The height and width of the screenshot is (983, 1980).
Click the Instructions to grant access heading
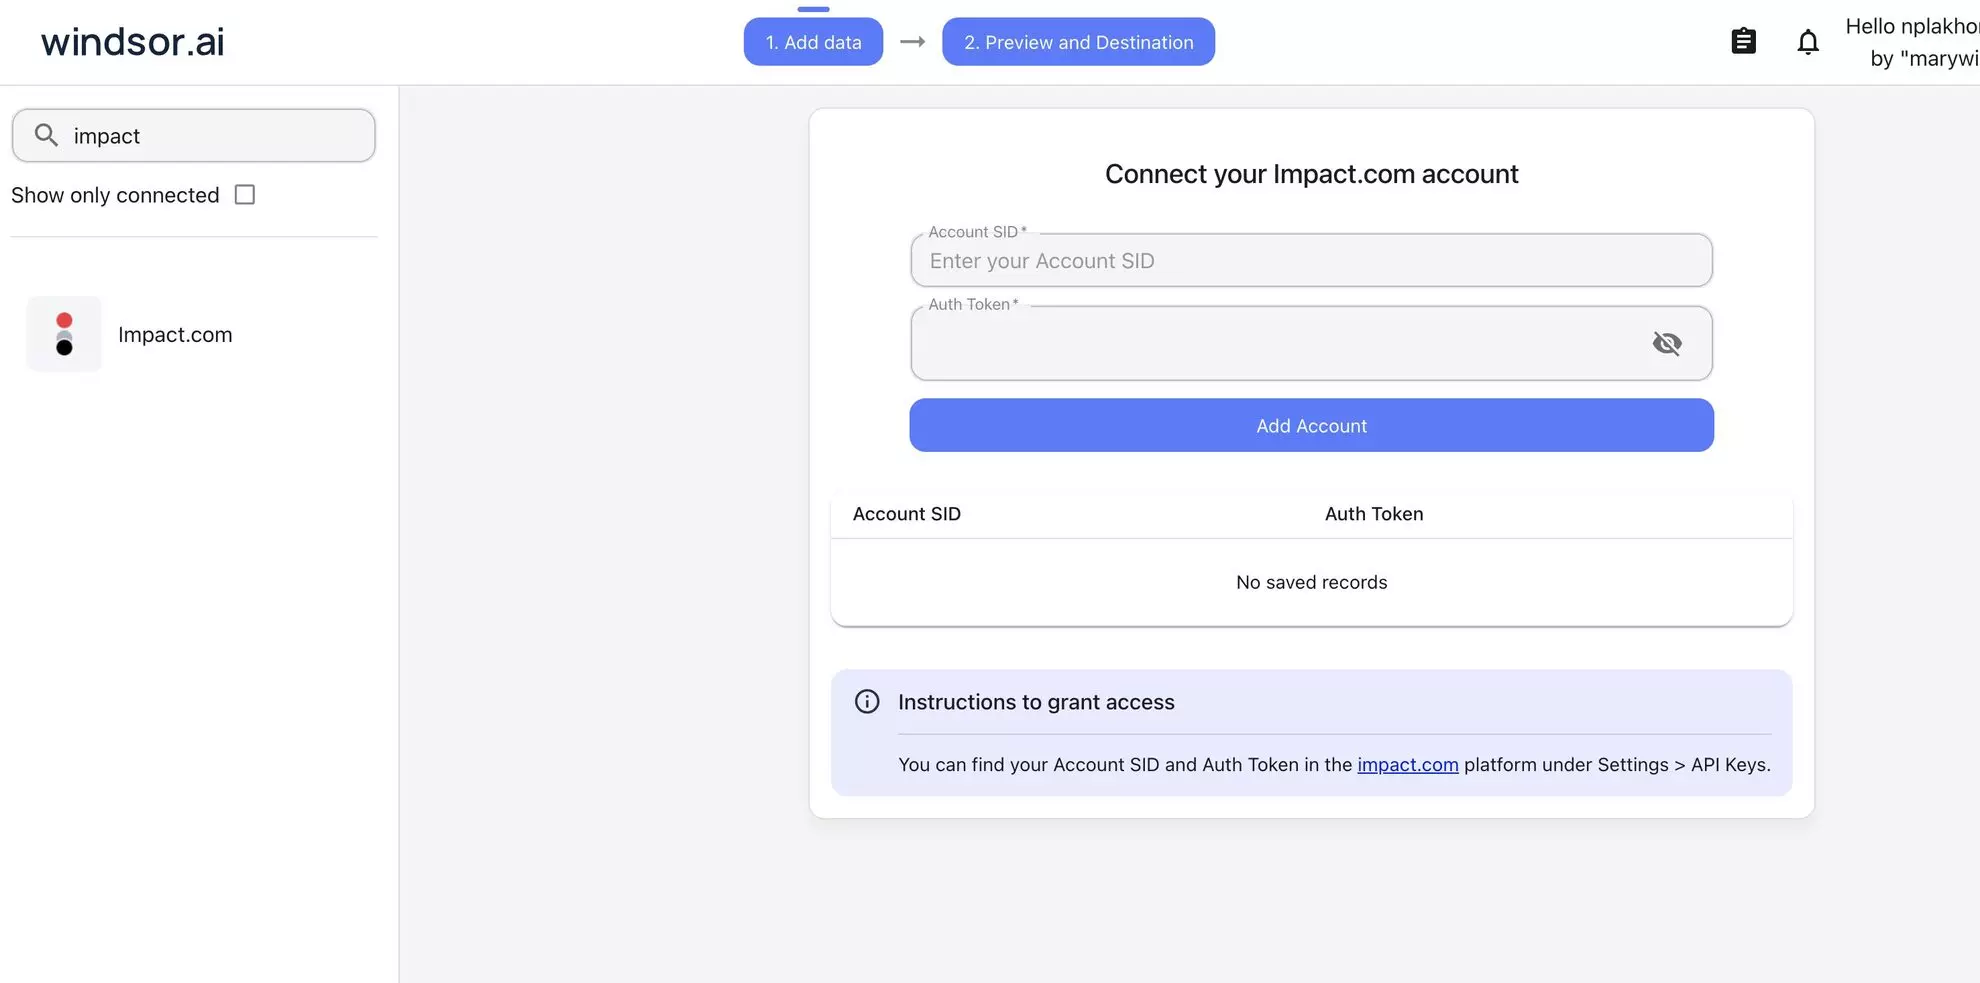click(x=1036, y=702)
